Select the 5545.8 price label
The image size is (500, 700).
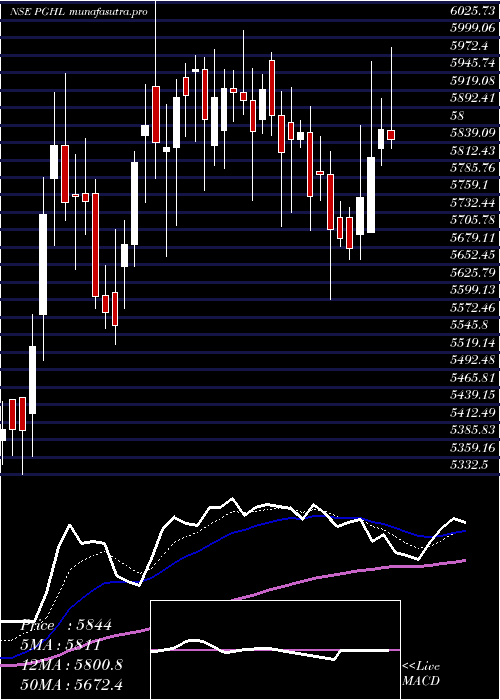click(x=468, y=325)
